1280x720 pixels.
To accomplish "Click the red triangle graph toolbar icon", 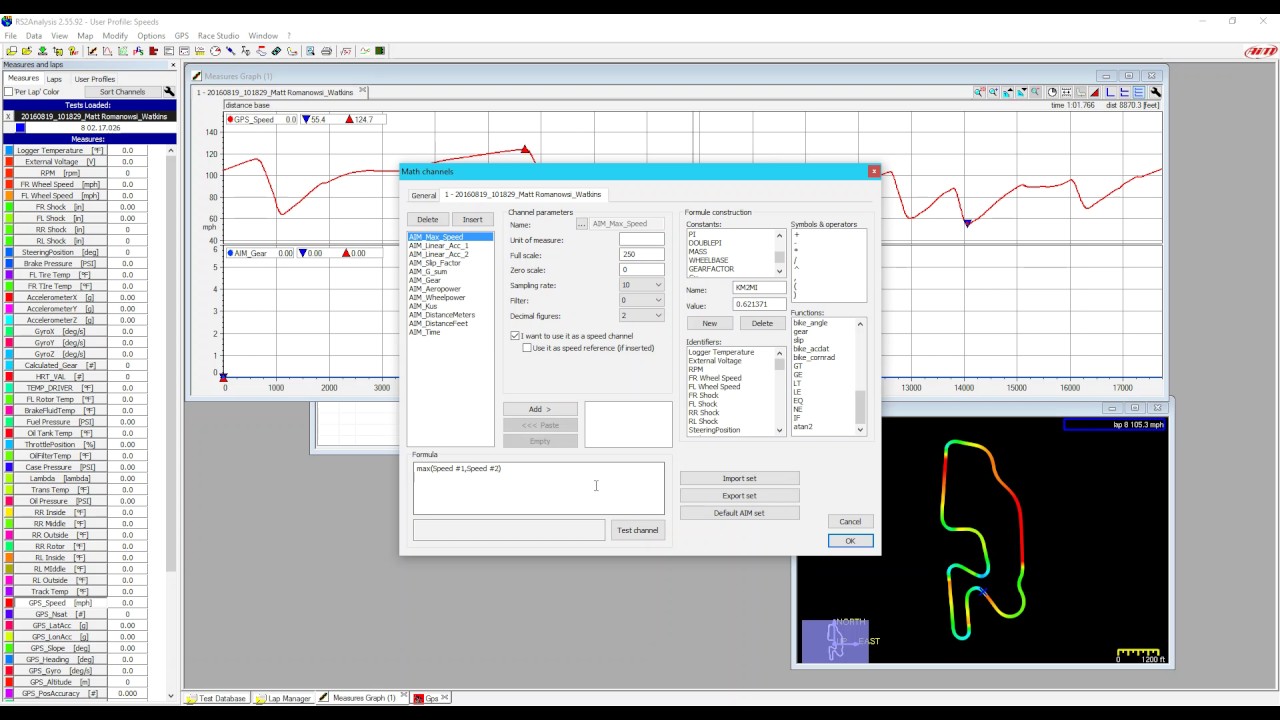I will [x=1095, y=92].
